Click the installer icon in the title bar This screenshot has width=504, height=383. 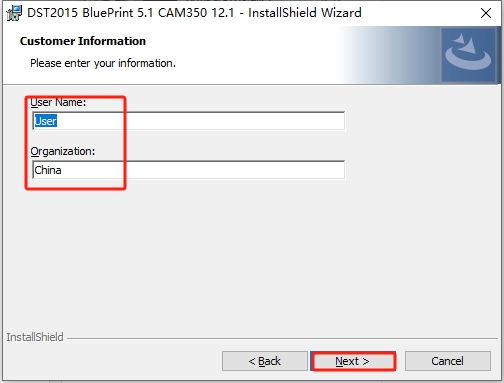coord(14,13)
